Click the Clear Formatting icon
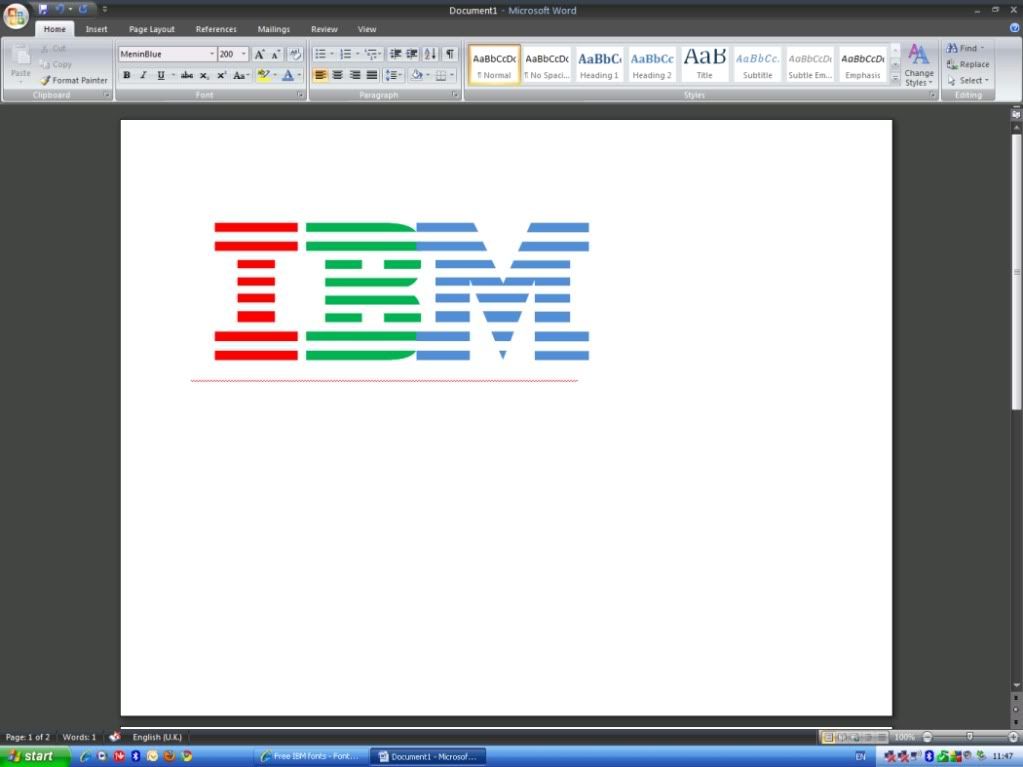The width and height of the screenshot is (1023, 767). (x=295, y=54)
